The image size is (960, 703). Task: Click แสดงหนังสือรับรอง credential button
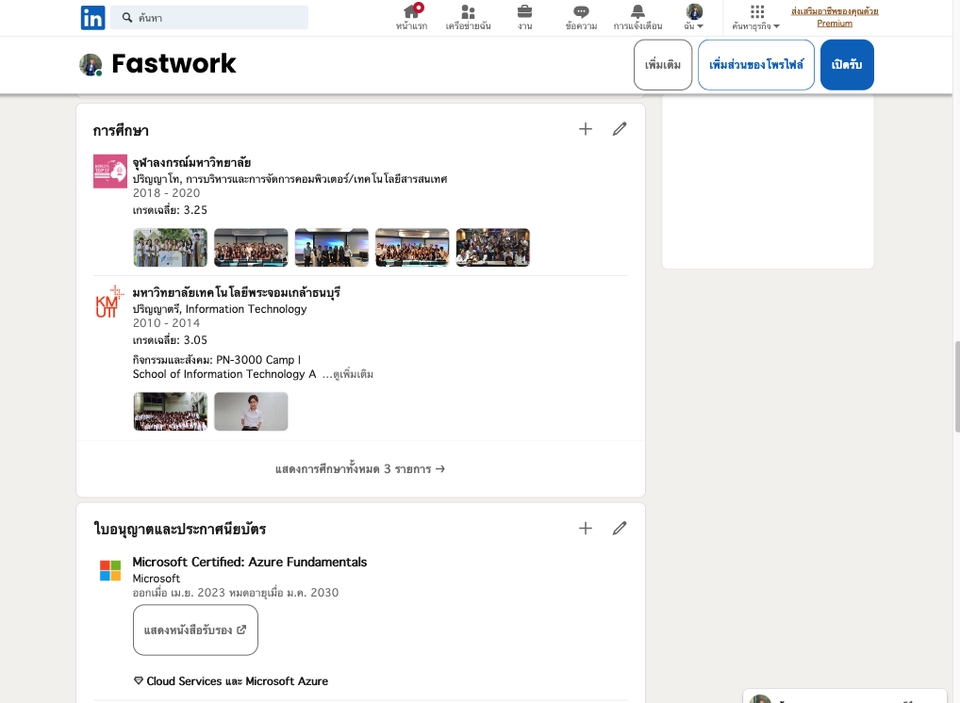click(195, 630)
